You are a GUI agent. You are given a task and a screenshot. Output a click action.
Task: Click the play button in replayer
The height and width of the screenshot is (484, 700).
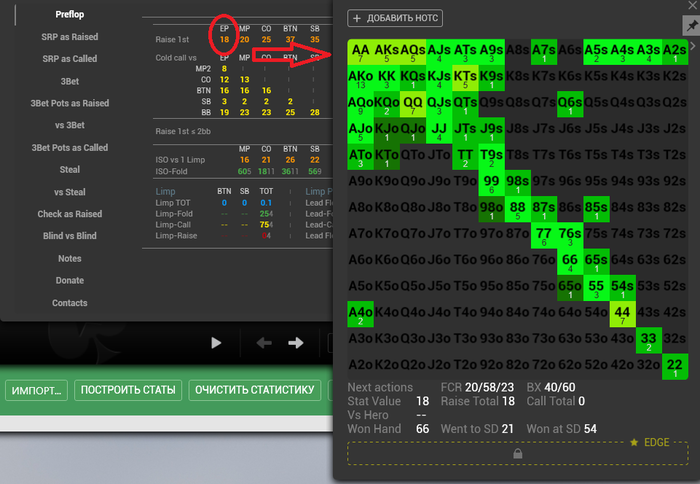click(216, 343)
